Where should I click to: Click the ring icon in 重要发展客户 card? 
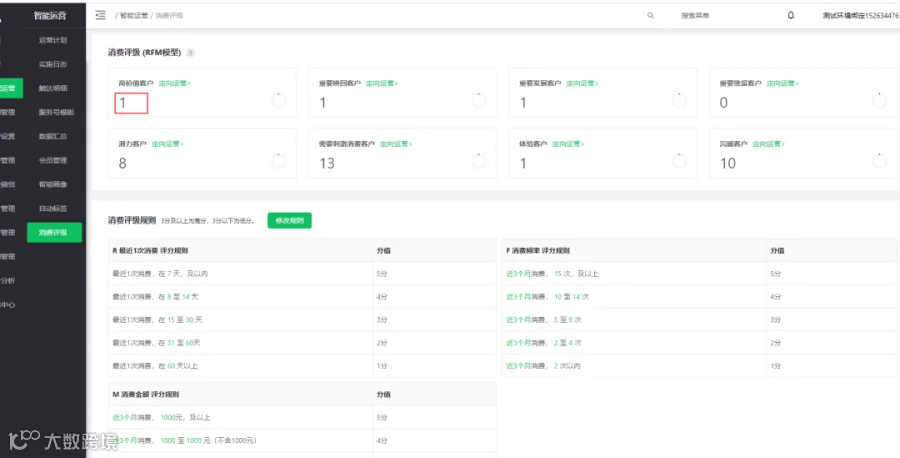click(679, 100)
